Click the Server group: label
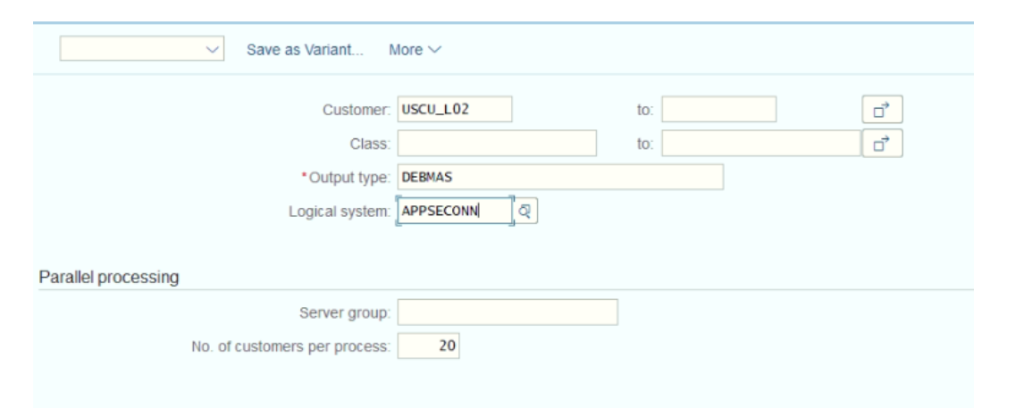The image size is (1024, 408). (x=345, y=313)
